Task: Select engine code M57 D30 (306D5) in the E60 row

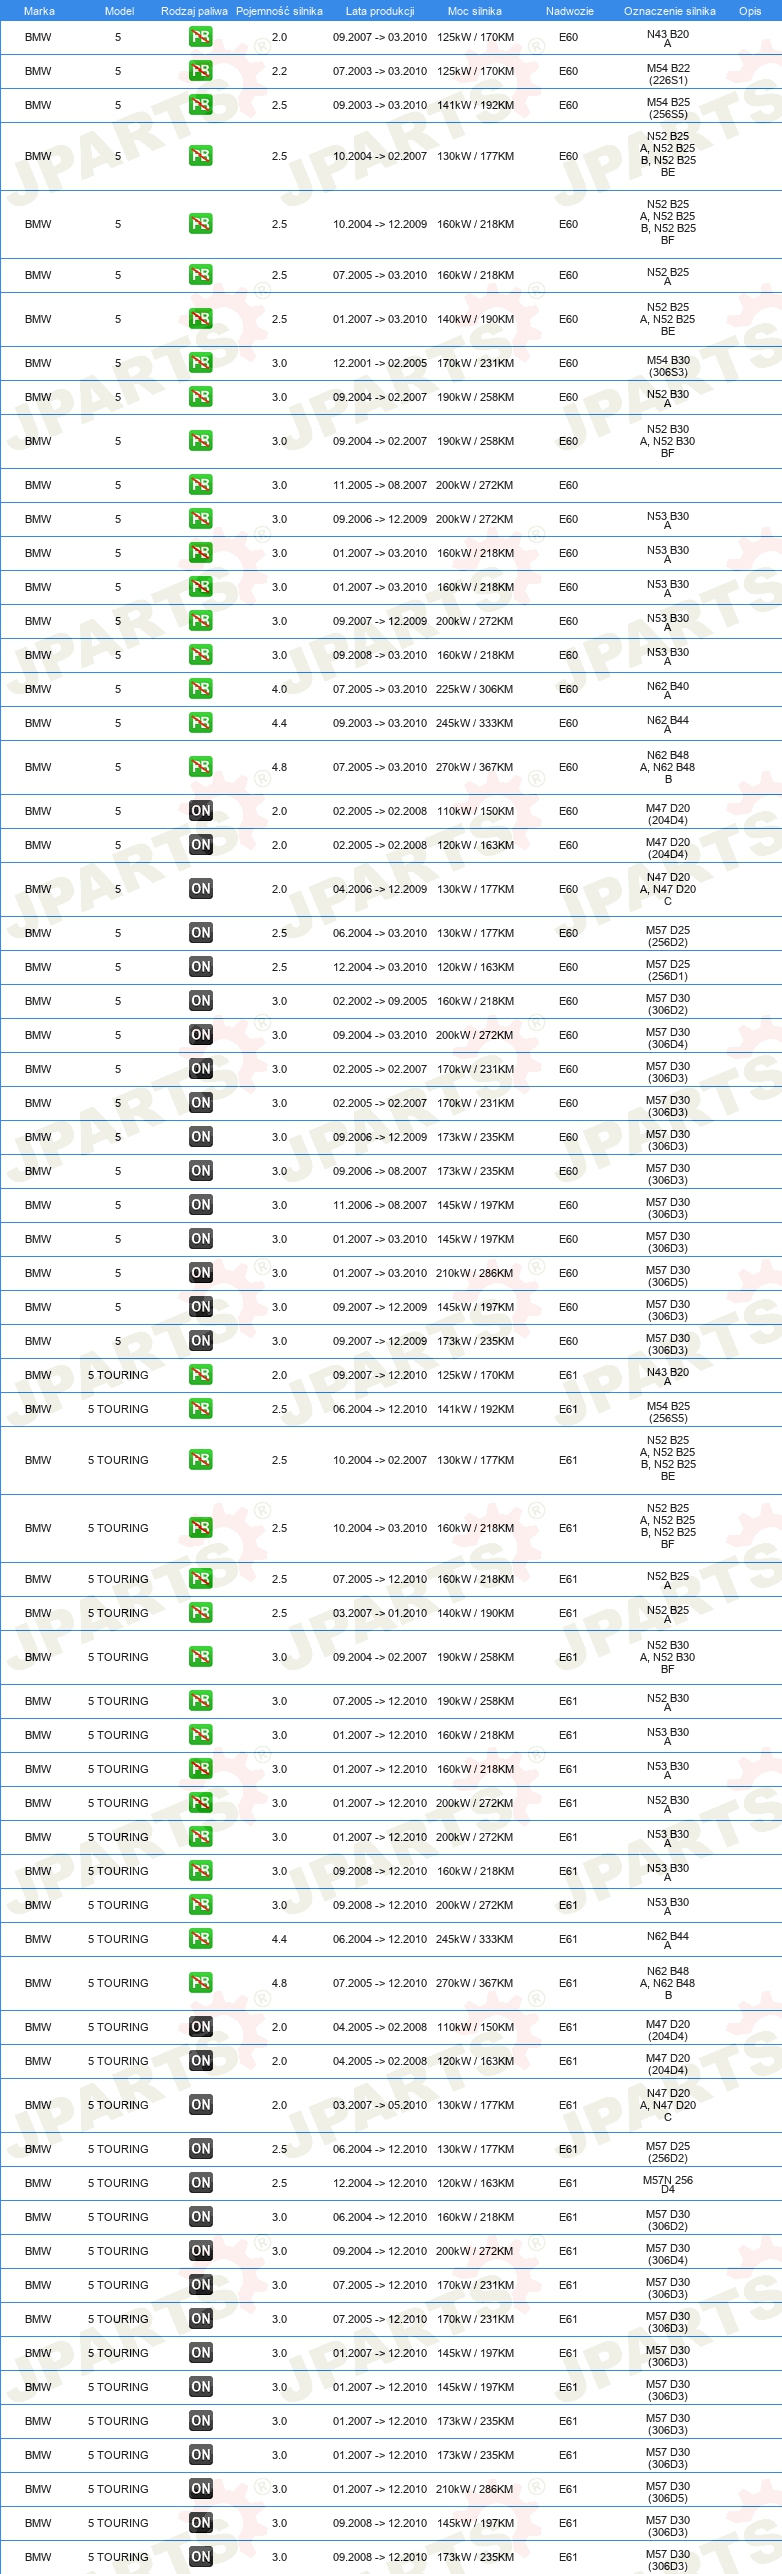Action: click(668, 1276)
